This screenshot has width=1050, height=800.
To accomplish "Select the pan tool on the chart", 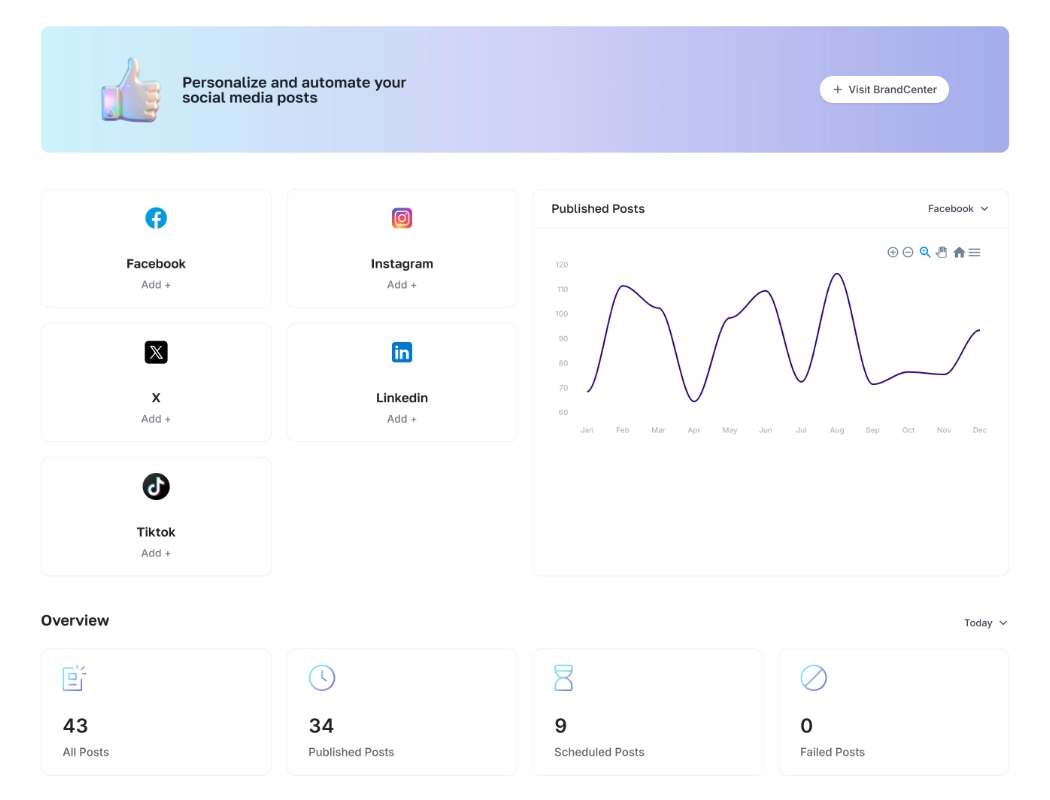I will (941, 252).
